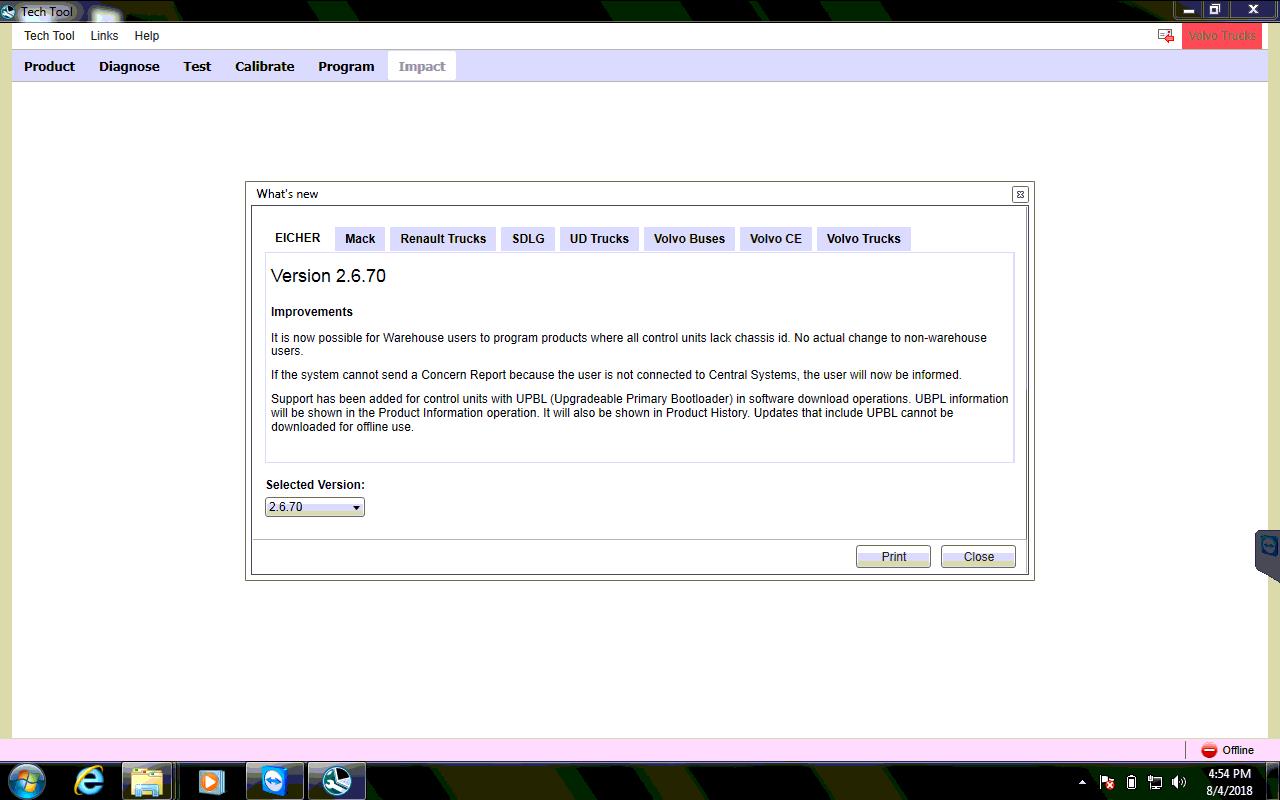Open Windows Media Player from the taskbar

pyautogui.click(x=210, y=781)
